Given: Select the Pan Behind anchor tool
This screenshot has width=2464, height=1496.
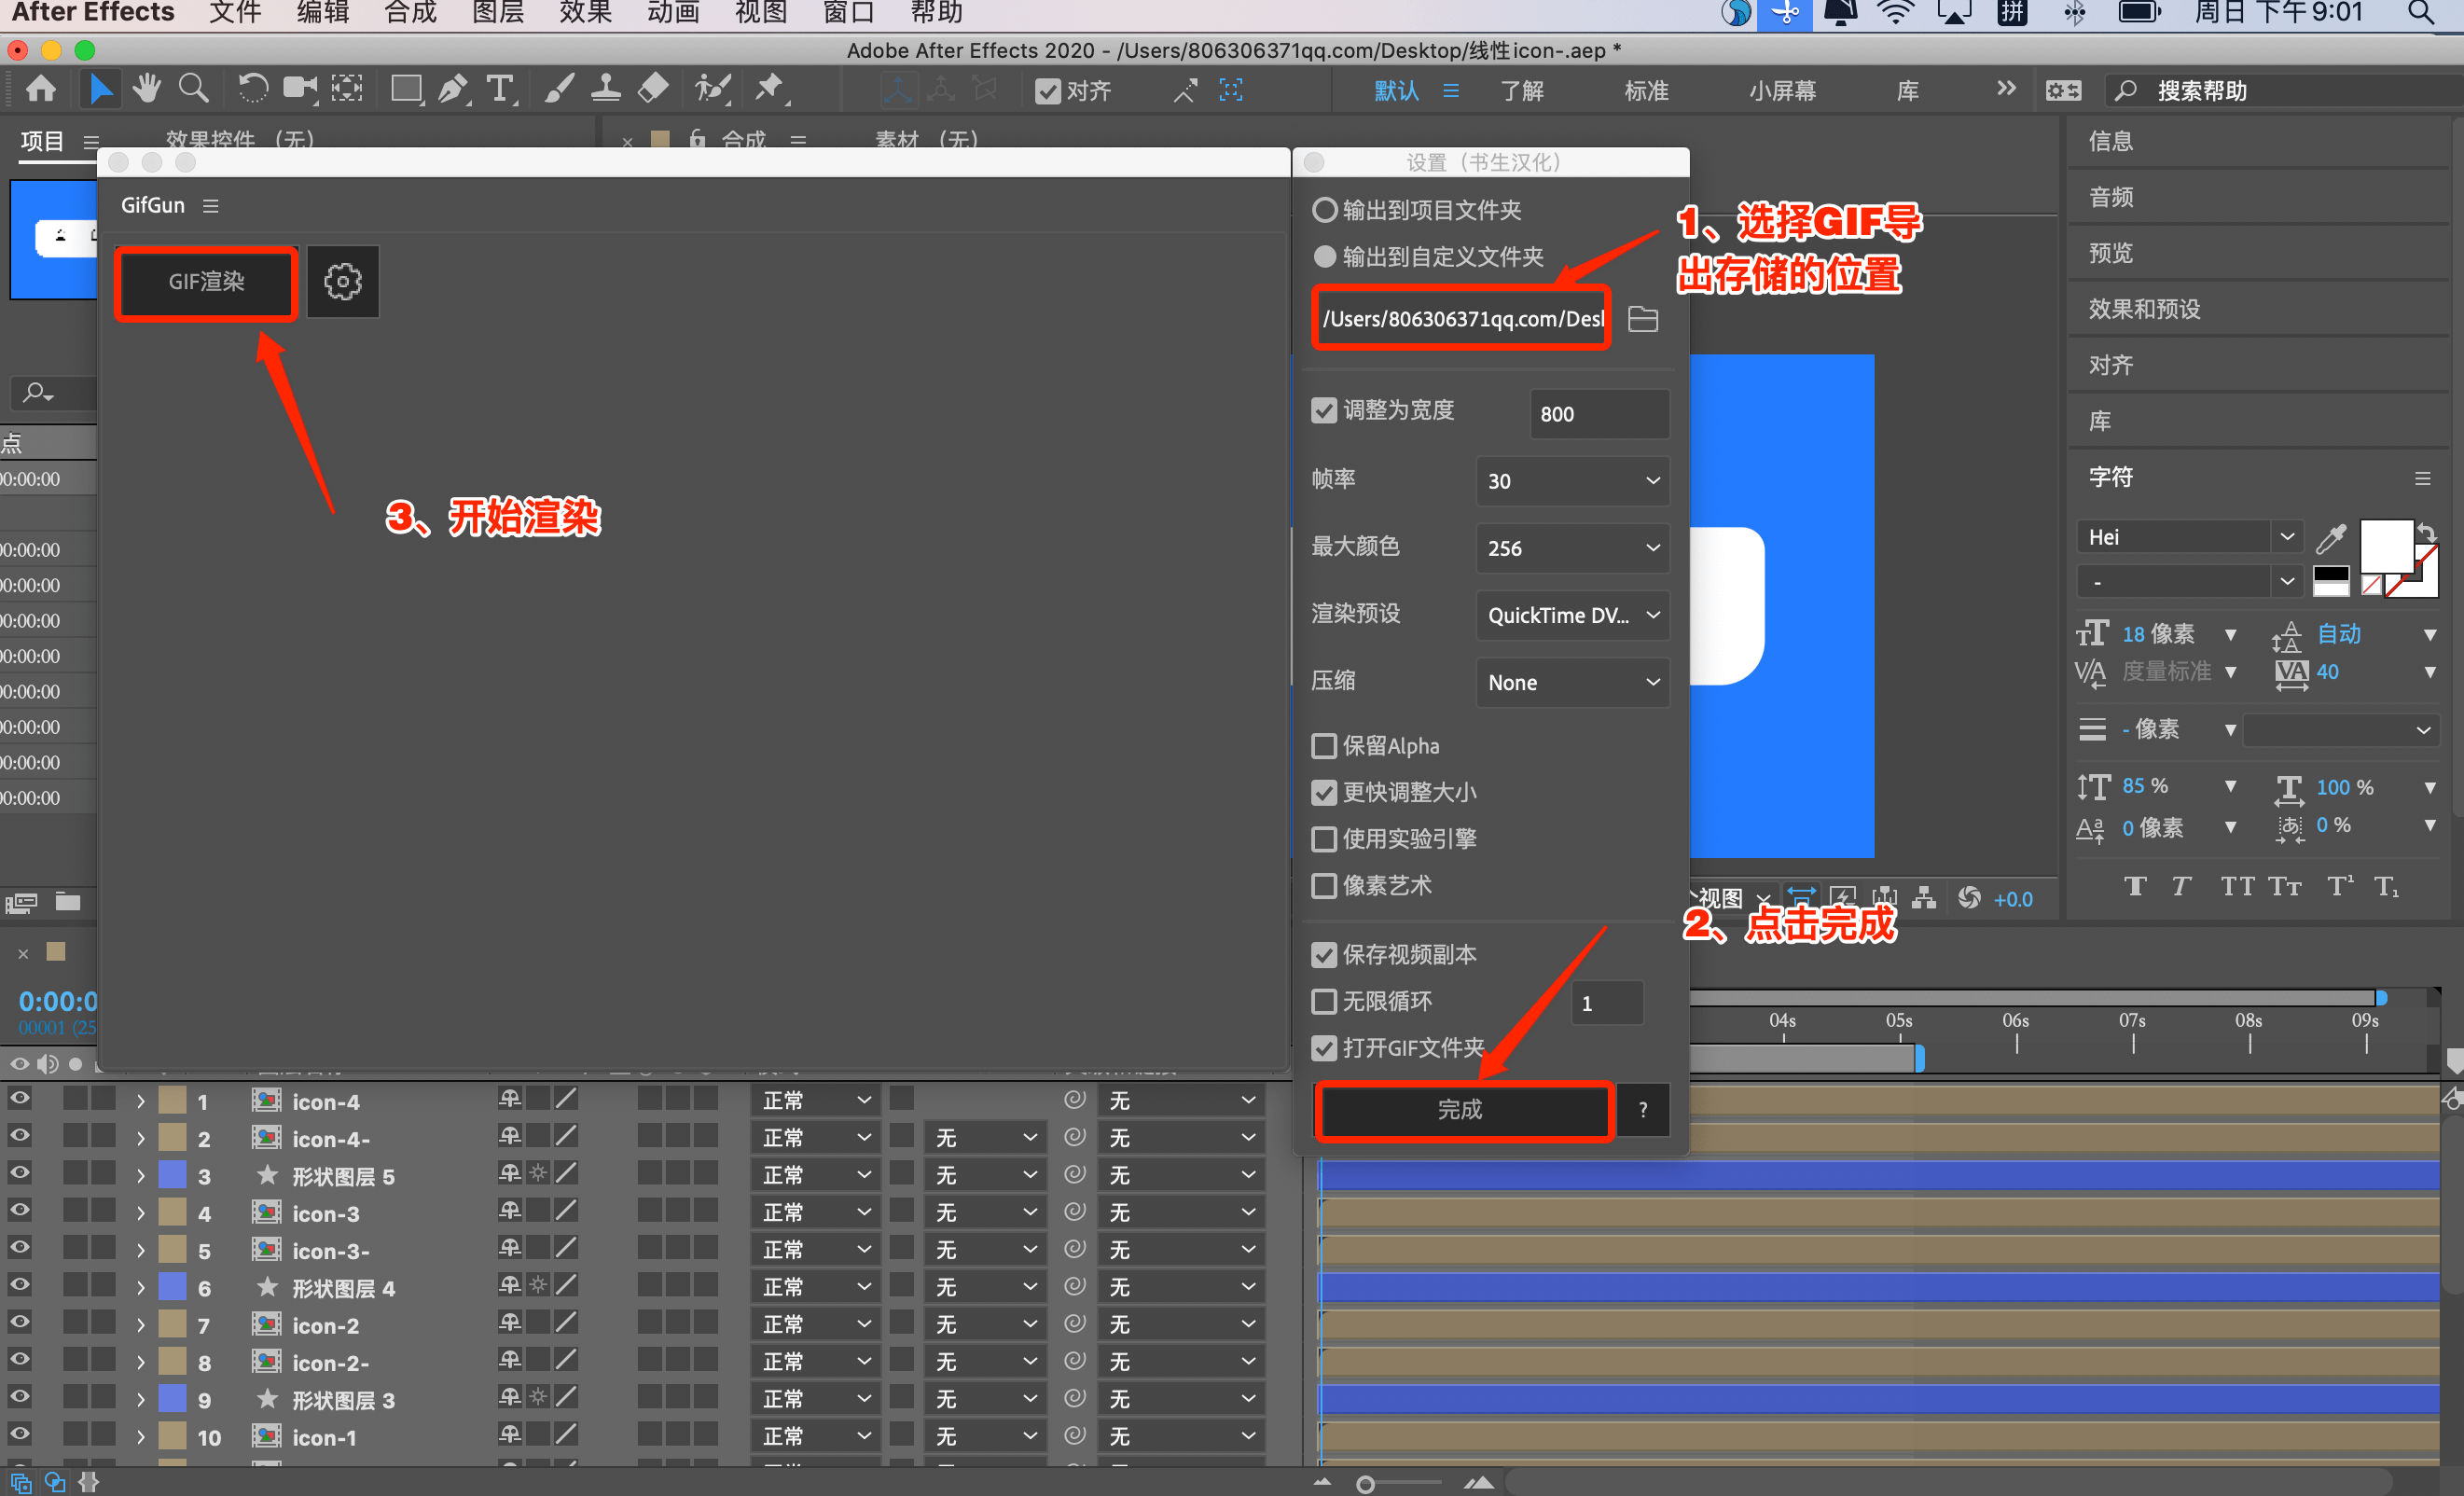Looking at the screenshot, I should tap(347, 90).
